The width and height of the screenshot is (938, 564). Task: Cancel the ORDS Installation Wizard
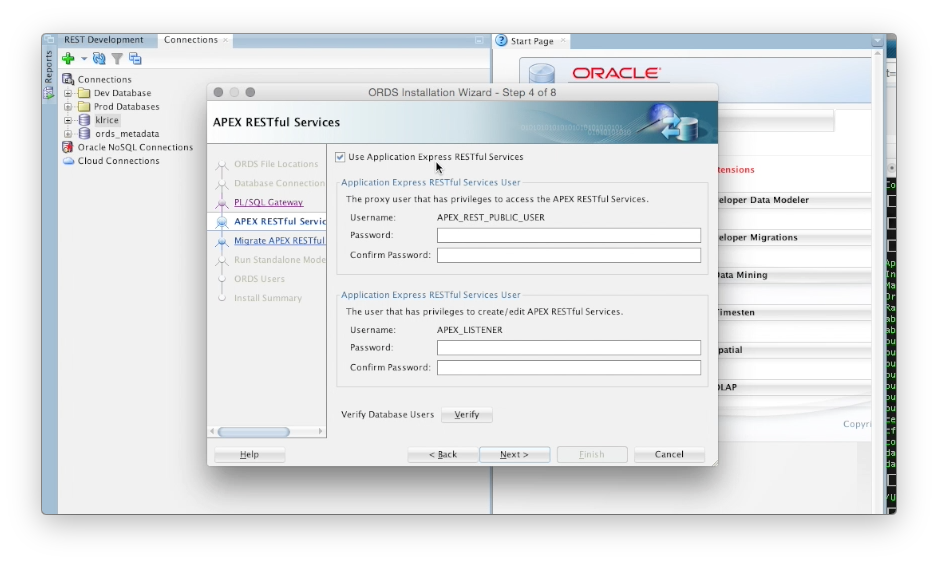pos(669,455)
